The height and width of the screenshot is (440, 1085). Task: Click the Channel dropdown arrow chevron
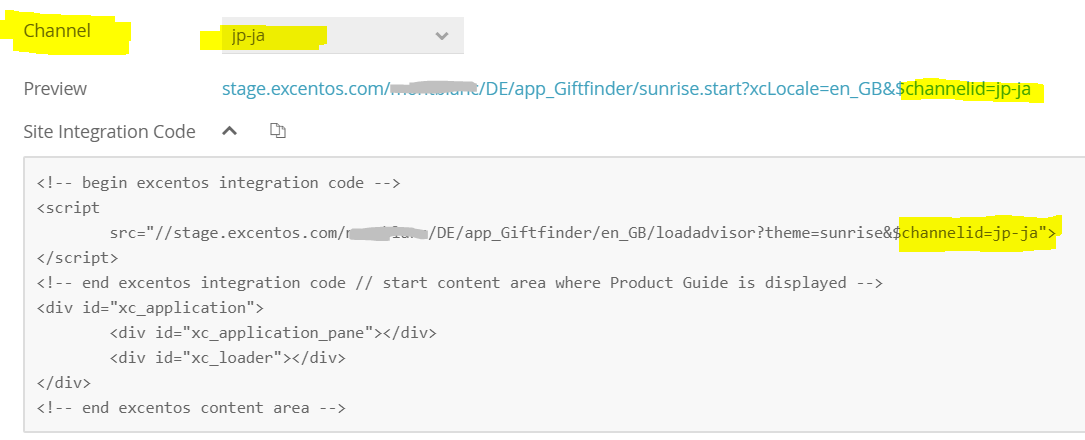(x=442, y=37)
